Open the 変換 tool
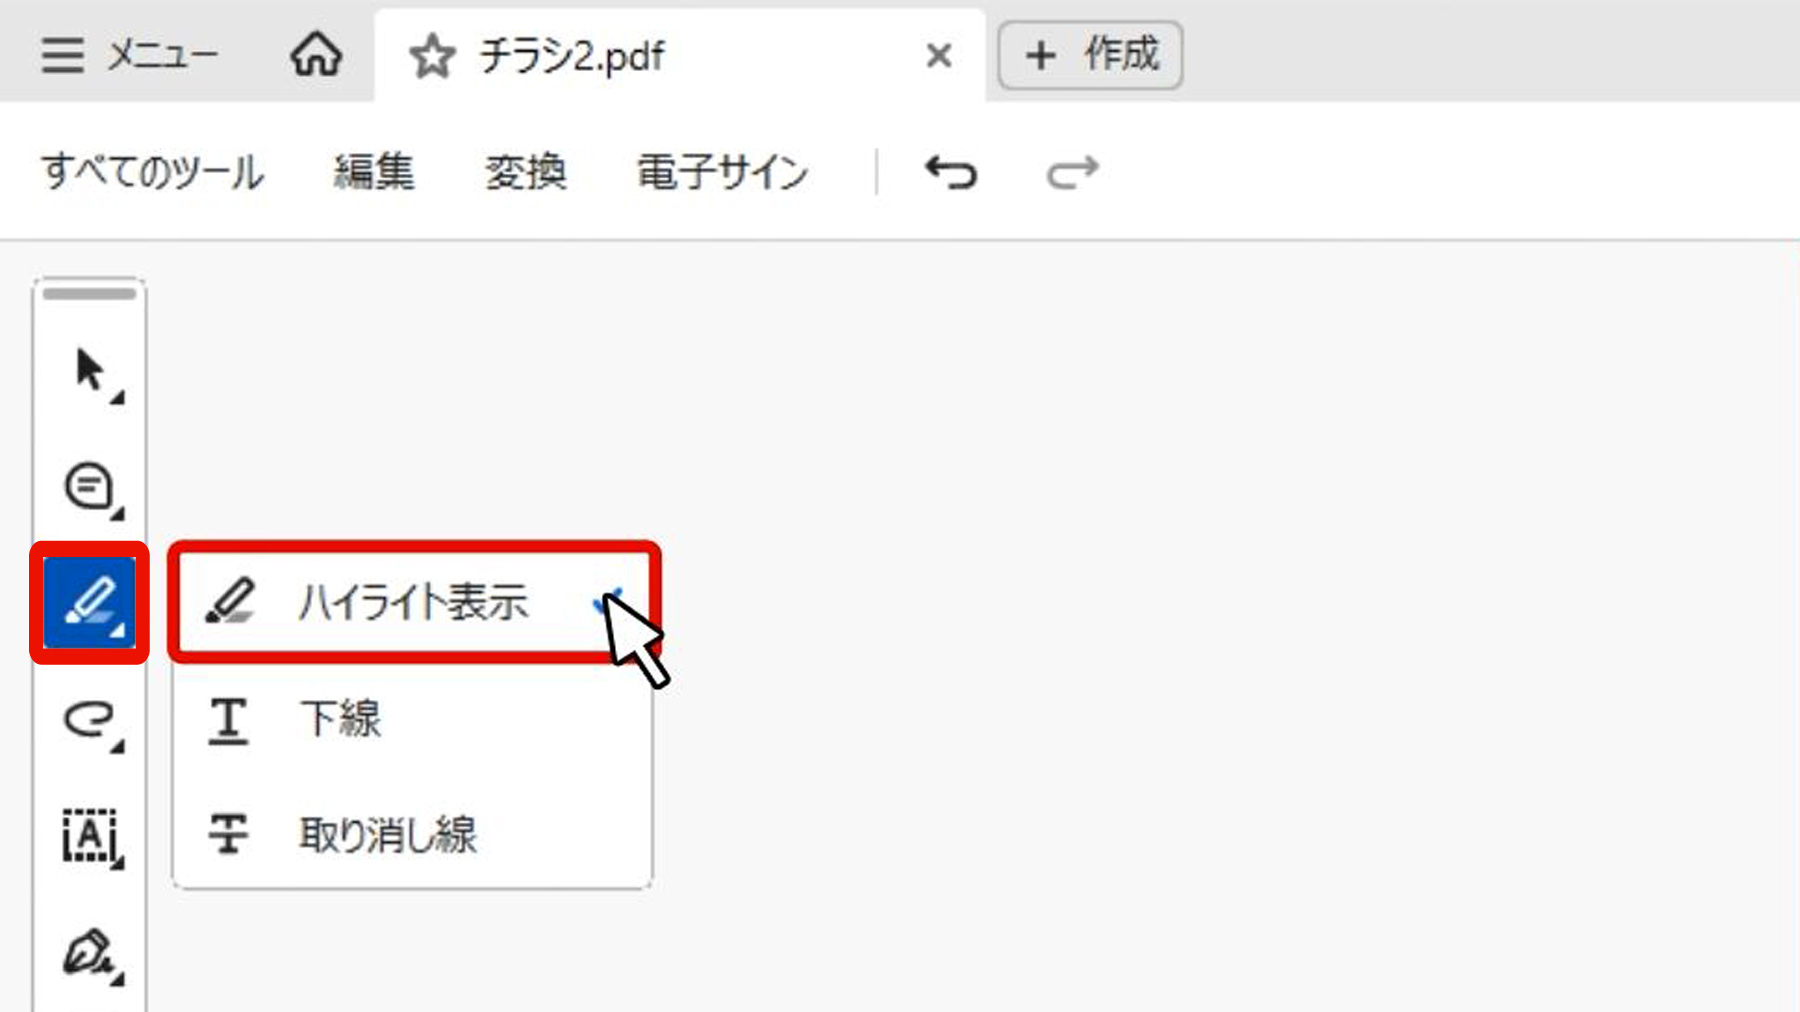Screen dimensions: 1800x1012 (526, 172)
